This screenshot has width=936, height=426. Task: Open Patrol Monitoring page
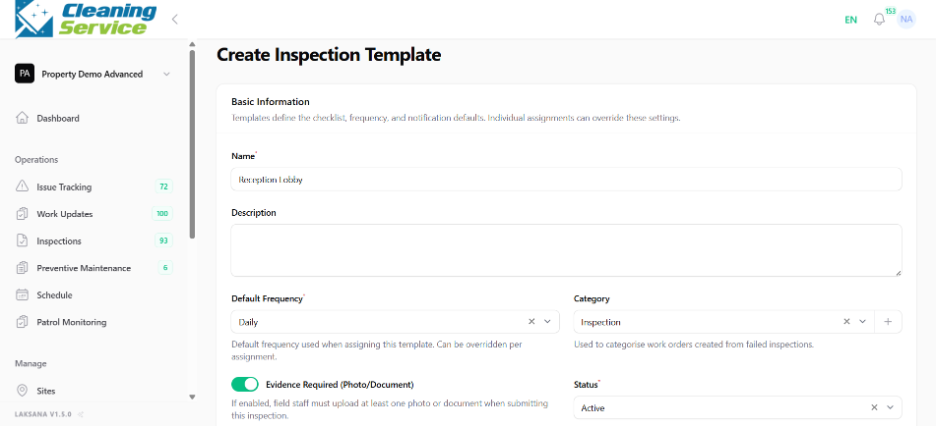(93, 322)
